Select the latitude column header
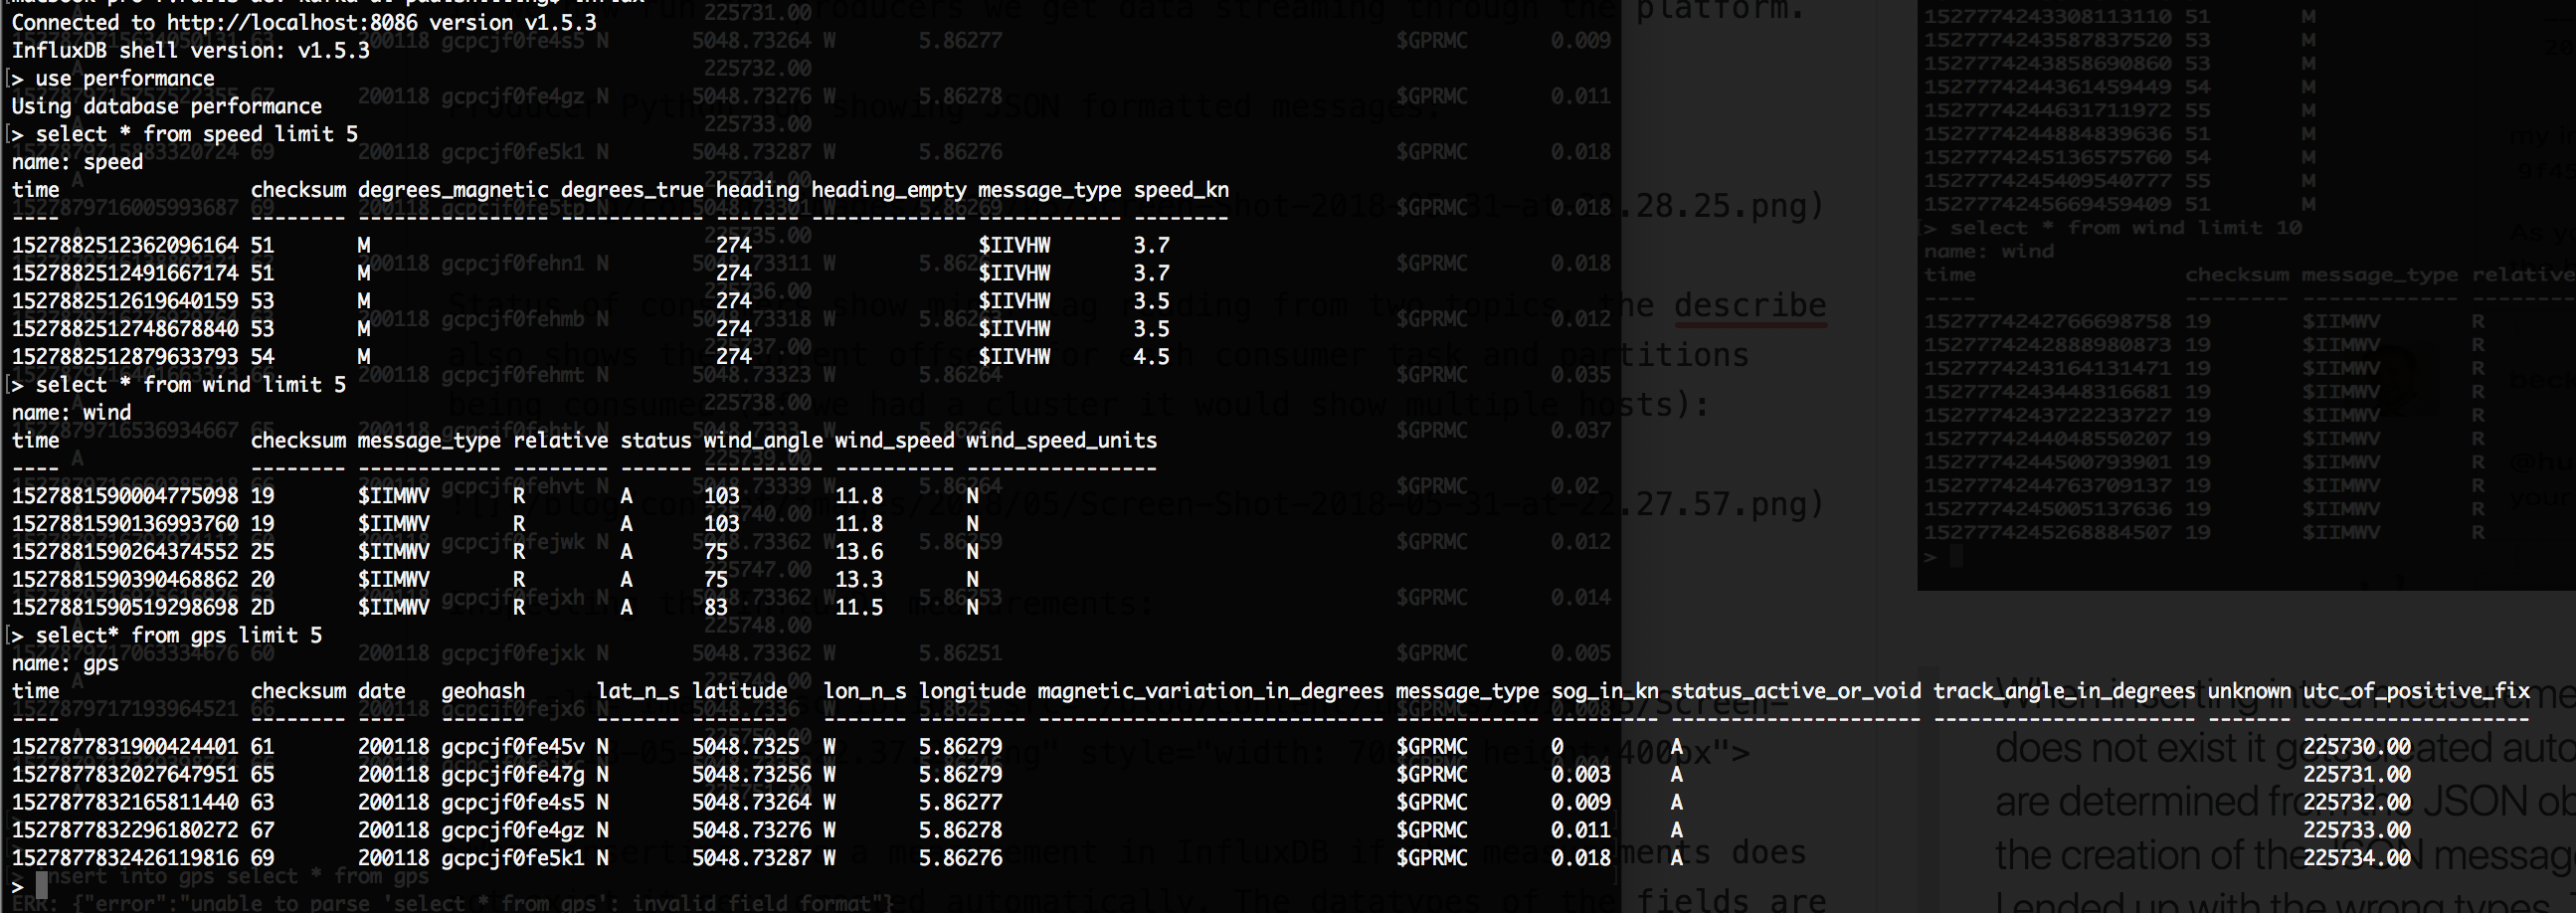The width and height of the screenshot is (2576, 913). [x=740, y=691]
